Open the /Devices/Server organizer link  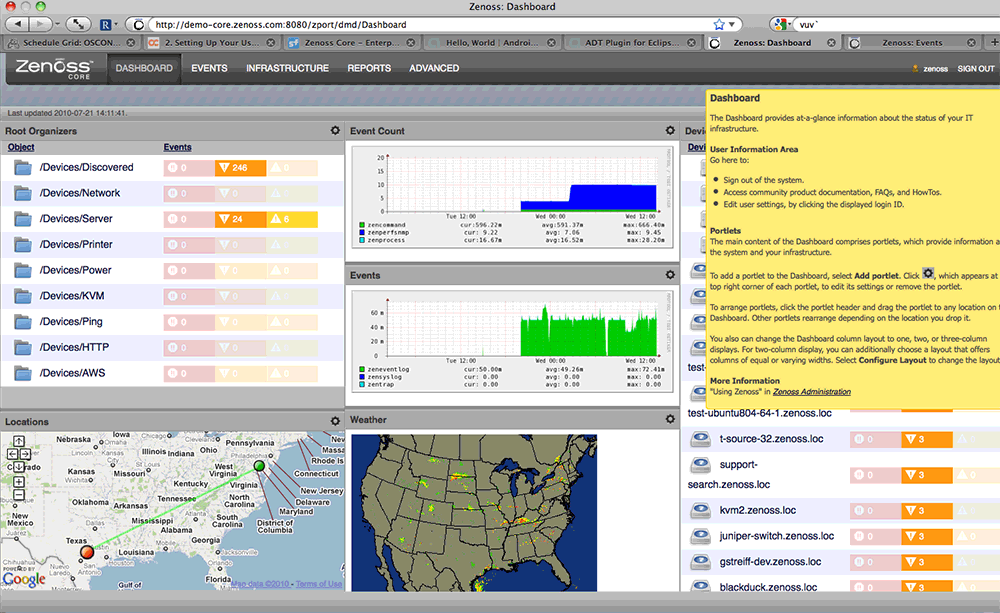(76, 219)
